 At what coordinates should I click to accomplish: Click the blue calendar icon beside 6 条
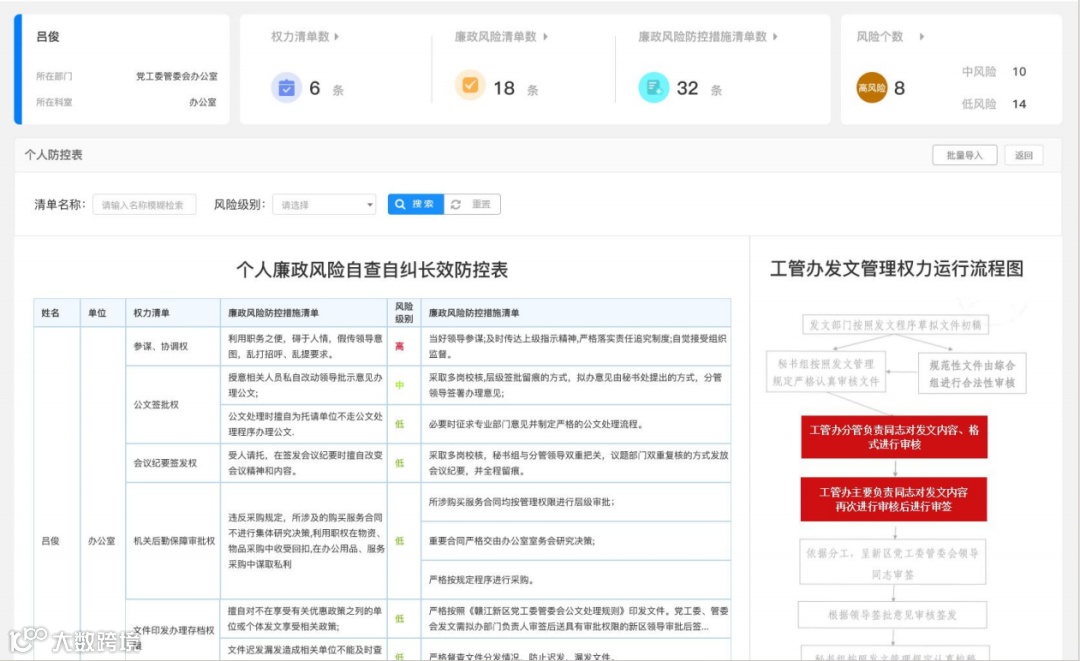287,87
